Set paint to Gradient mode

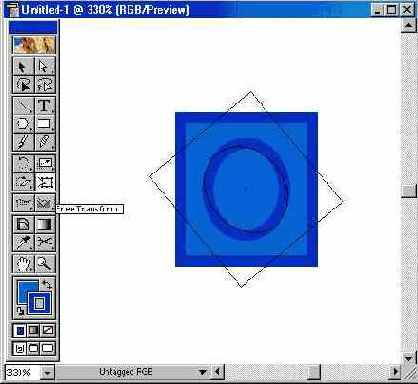tap(34, 330)
